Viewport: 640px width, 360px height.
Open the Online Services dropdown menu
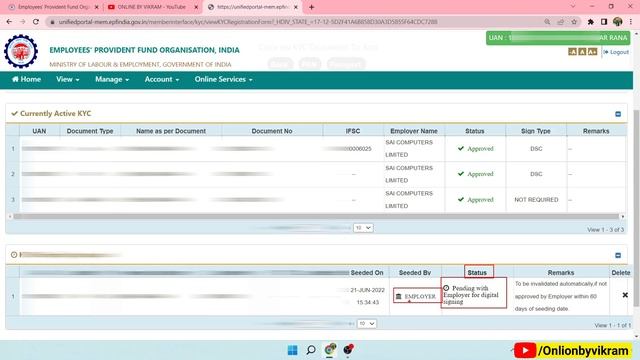[x=223, y=79]
